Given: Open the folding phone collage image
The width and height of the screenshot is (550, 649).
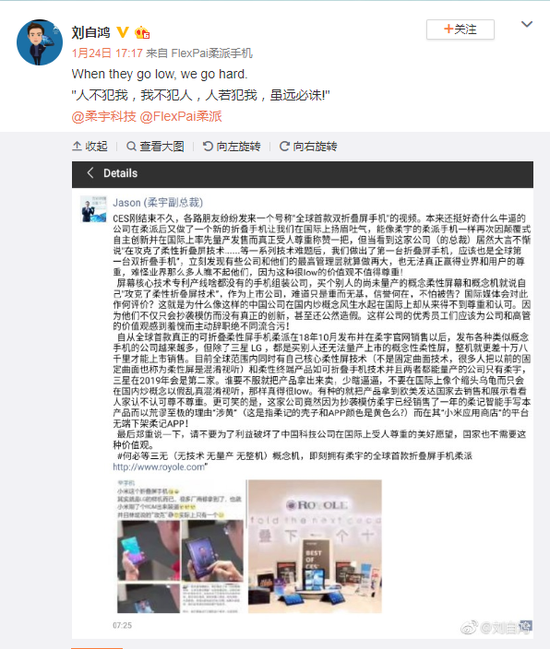Looking at the screenshot, I should click(x=180, y=546).
